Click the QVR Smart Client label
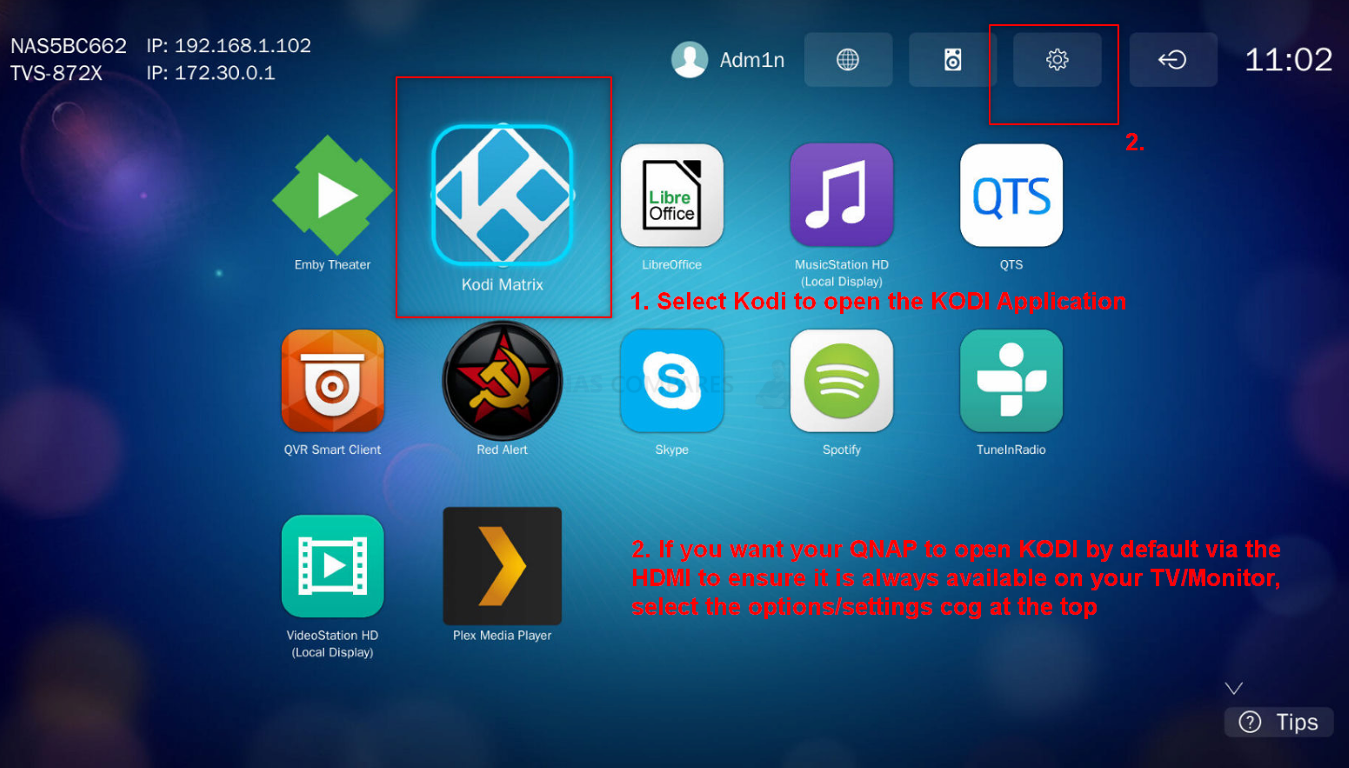The image size is (1349, 768). [x=332, y=450]
